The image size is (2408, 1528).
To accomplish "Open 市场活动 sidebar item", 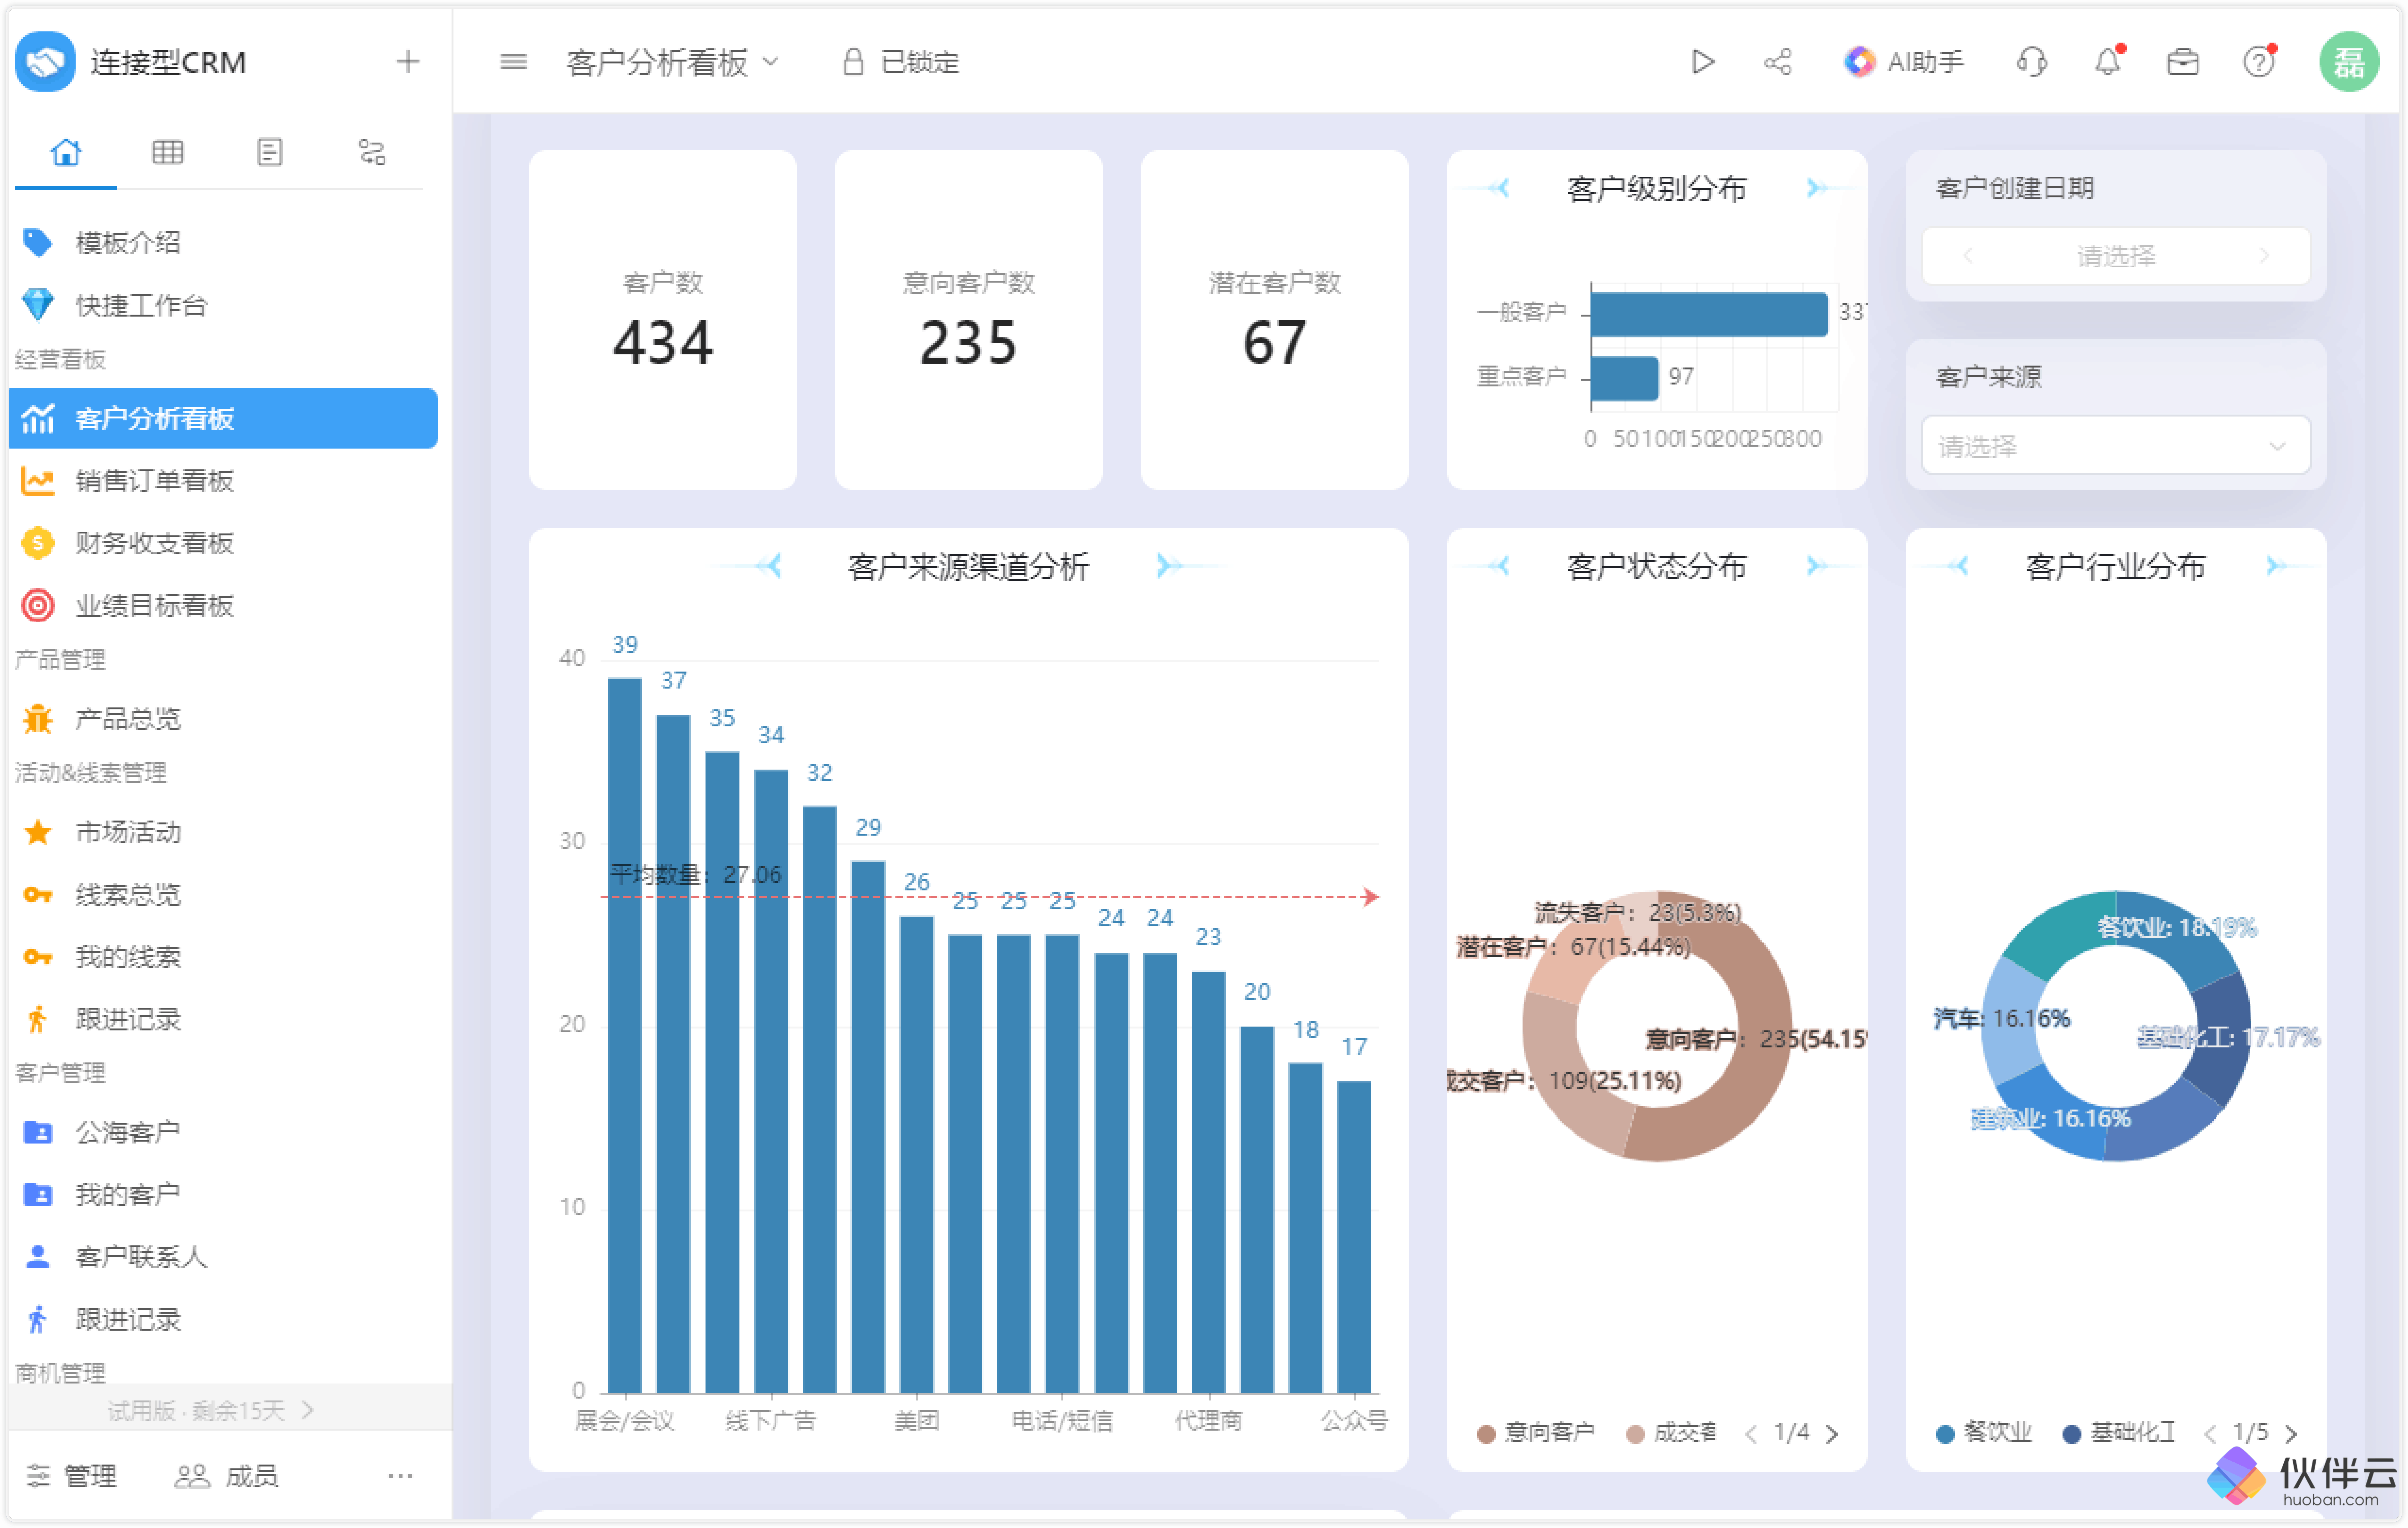I will click(223, 832).
